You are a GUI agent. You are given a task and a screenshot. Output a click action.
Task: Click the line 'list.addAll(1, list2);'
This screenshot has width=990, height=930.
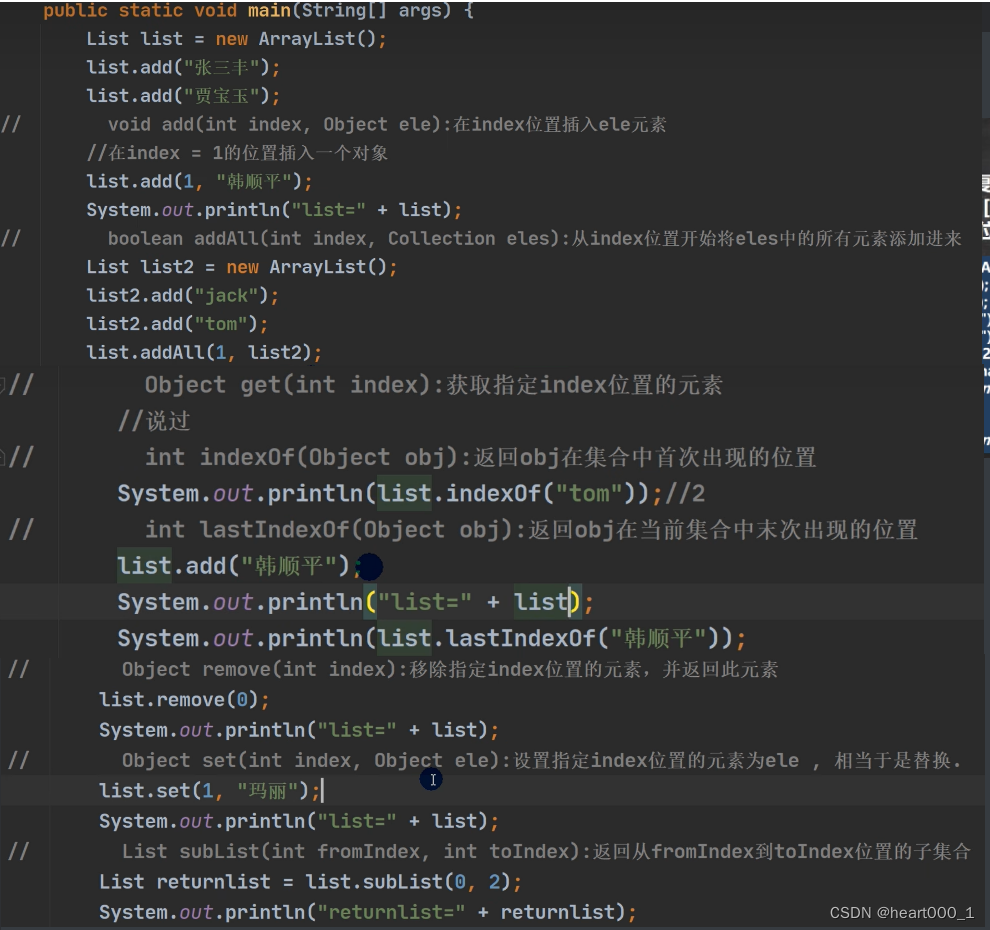point(204,352)
